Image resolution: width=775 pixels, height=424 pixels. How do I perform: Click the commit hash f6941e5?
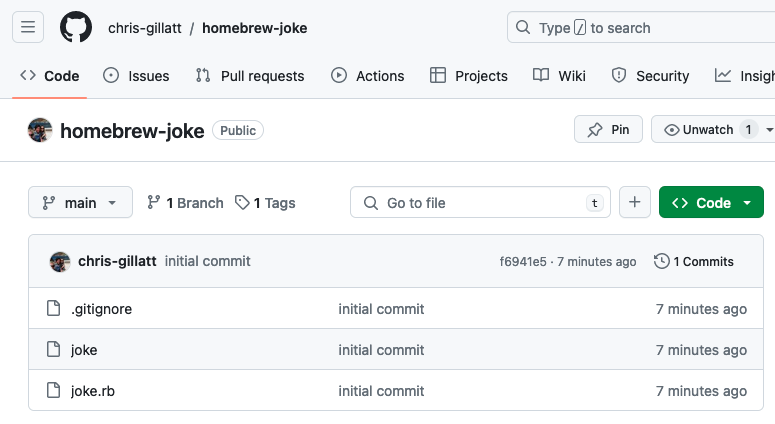pyautogui.click(x=523, y=262)
